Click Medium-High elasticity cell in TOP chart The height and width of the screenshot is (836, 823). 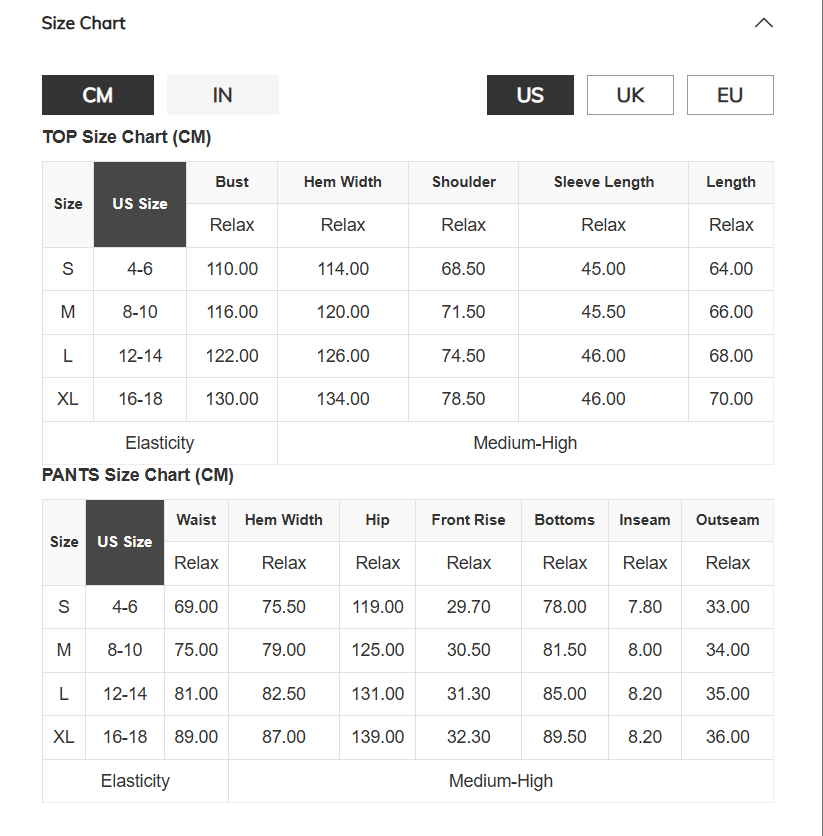[x=526, y=443]
